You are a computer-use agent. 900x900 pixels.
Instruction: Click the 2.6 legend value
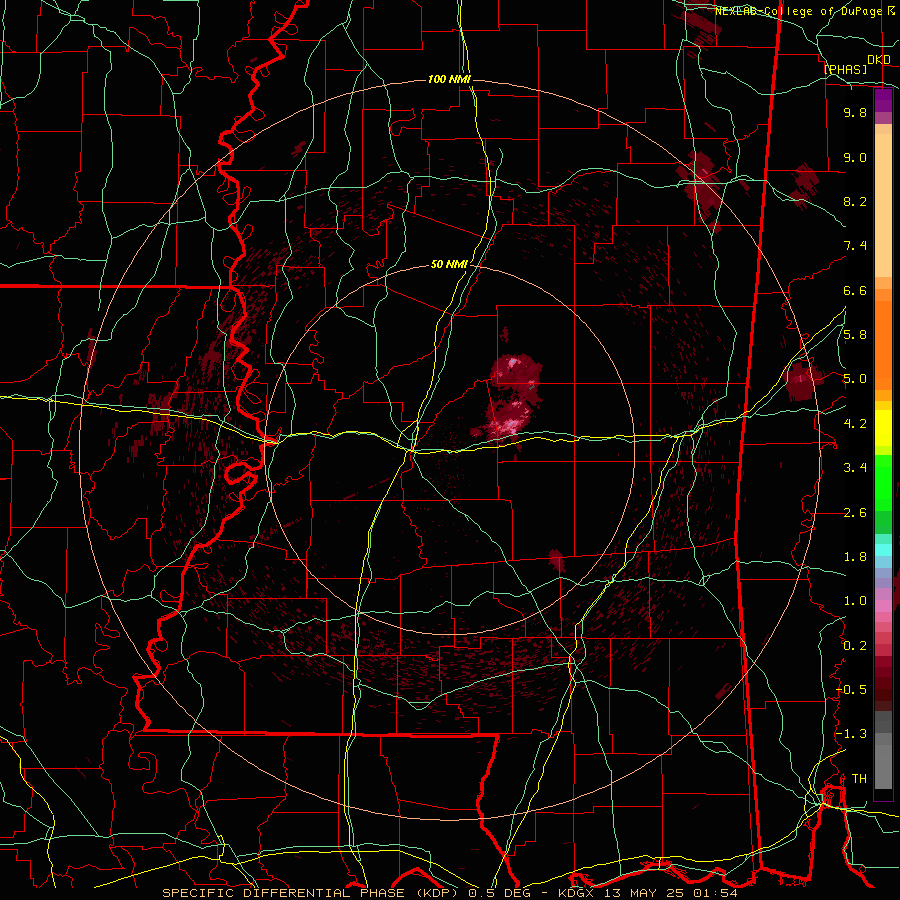(855, 513)
